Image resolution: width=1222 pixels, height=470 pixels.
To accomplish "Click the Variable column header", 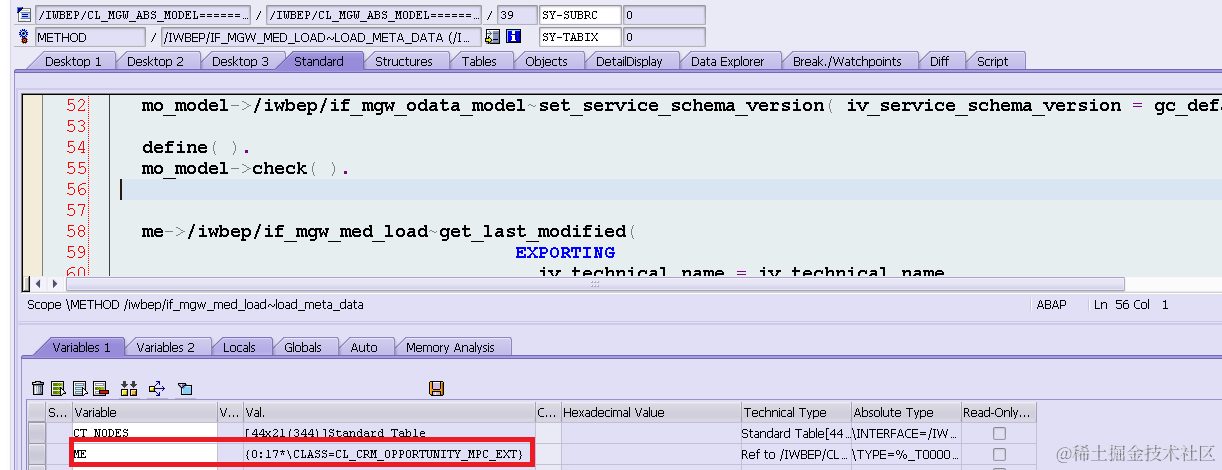I will [143, 412].
